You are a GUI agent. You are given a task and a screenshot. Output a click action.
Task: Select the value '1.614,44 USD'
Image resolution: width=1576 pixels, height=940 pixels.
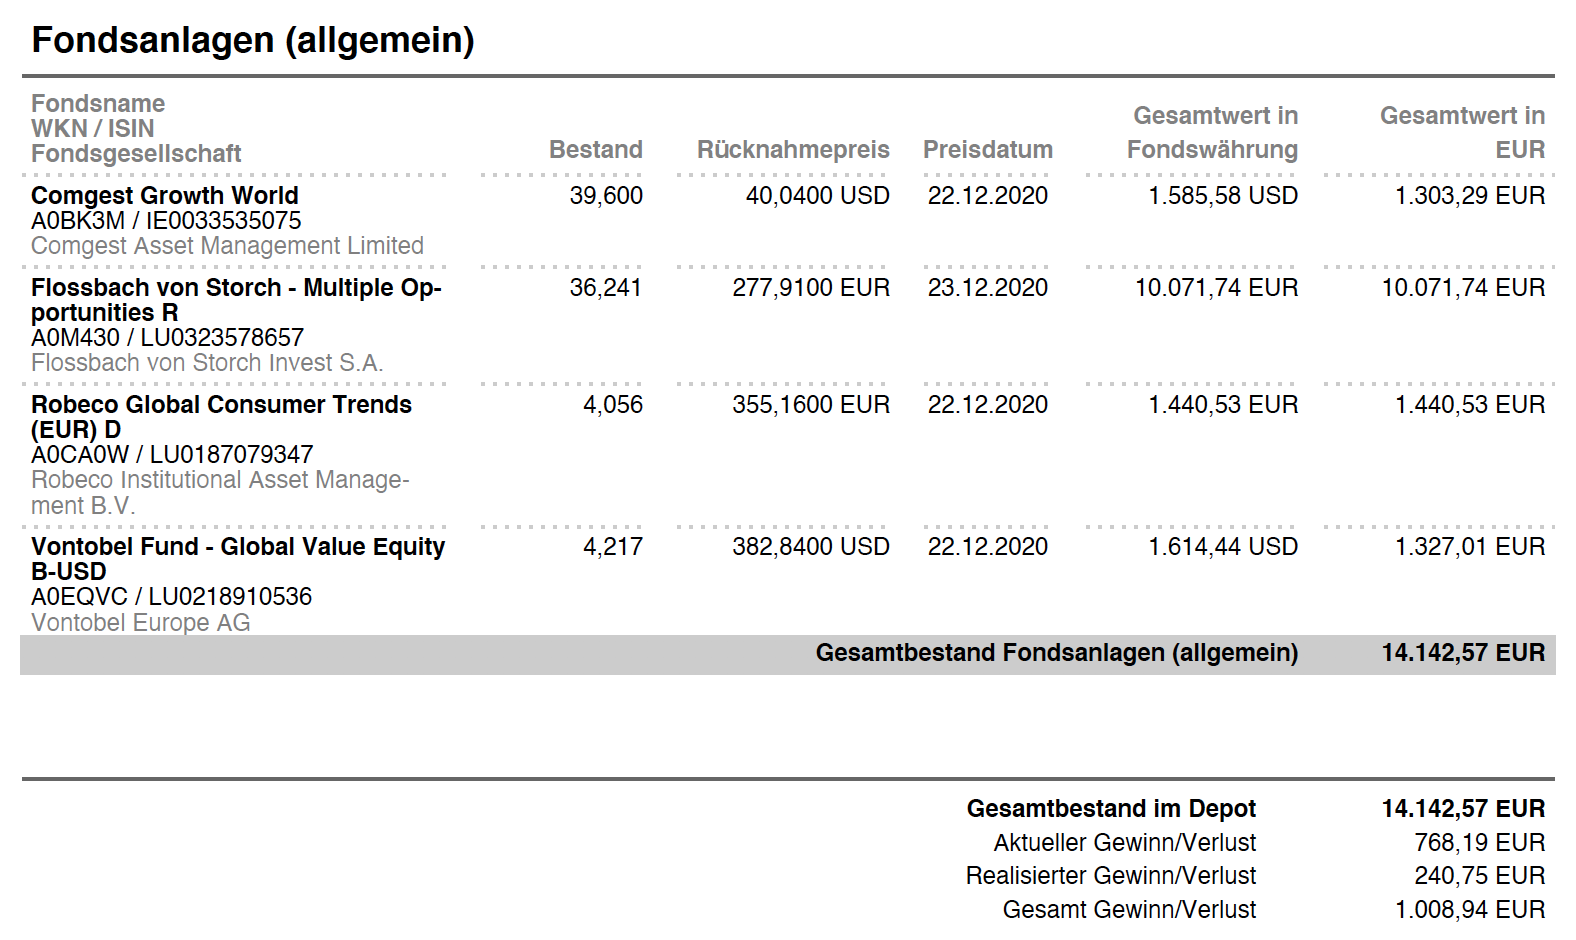coord(1223,547)
